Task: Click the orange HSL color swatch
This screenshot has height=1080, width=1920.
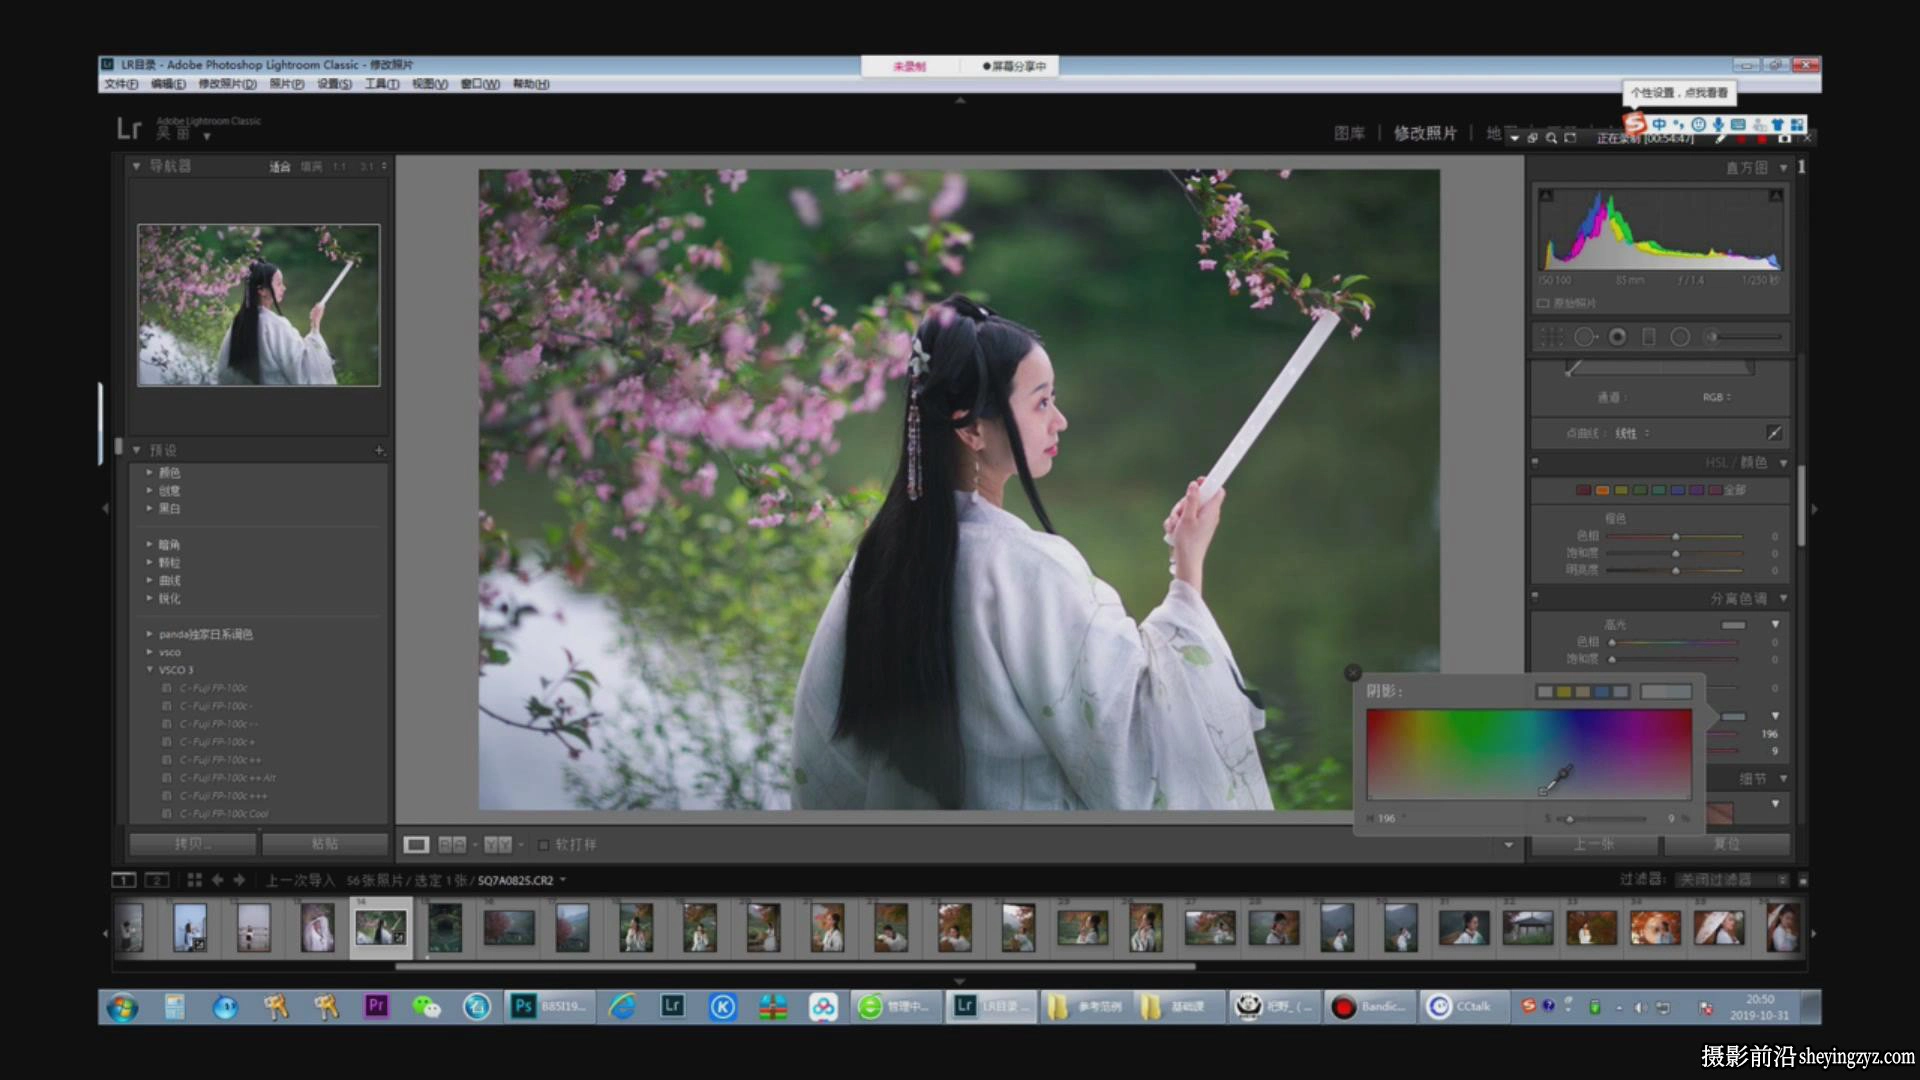Action: click(1602, 490)
